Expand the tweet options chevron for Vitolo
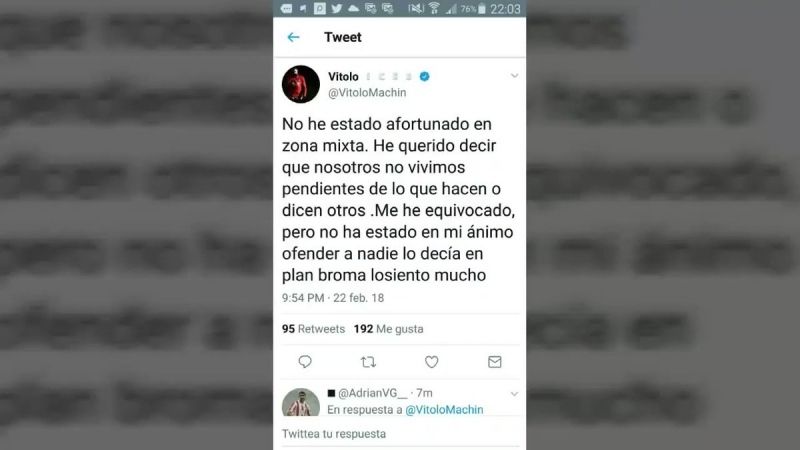 click(x=514, y=76)
